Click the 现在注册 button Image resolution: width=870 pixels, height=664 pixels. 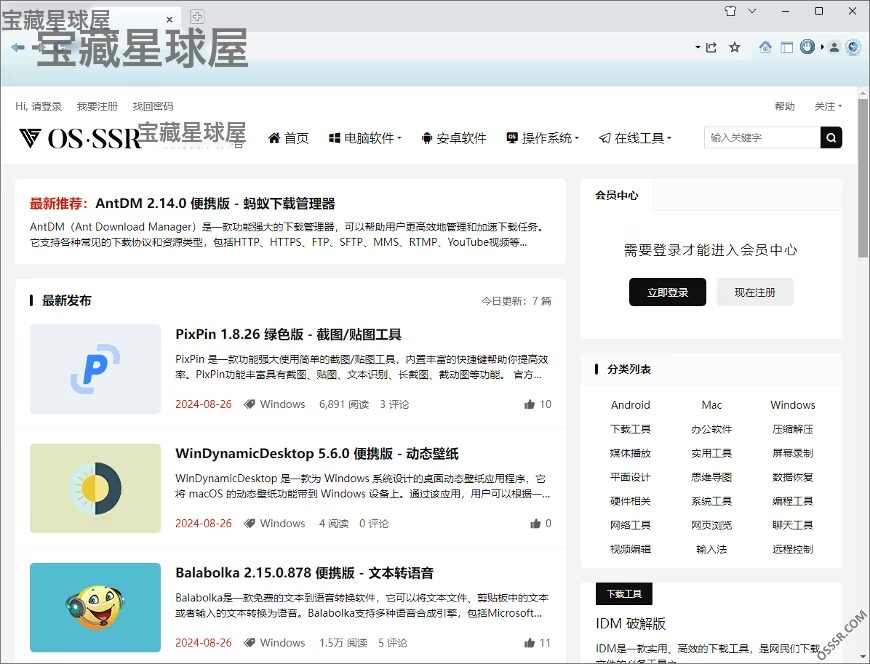pyautogui.click(x=755, y=292)
